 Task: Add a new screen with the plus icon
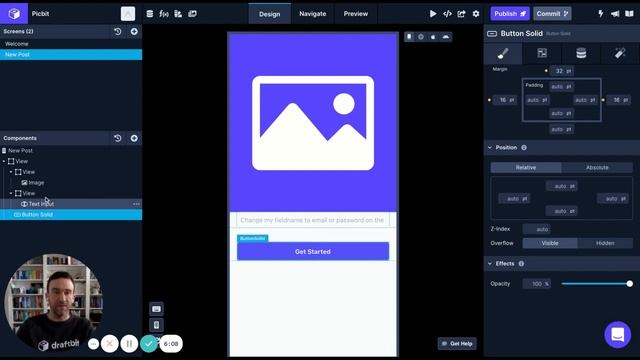coord(134,31)
